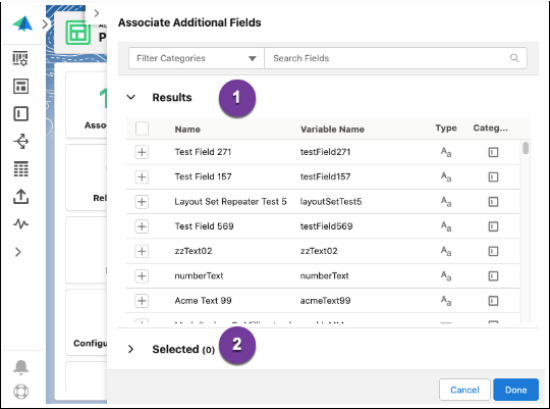Select the testField271 variable name
This screenshot has width=550, height=409.
click(325, 152)
